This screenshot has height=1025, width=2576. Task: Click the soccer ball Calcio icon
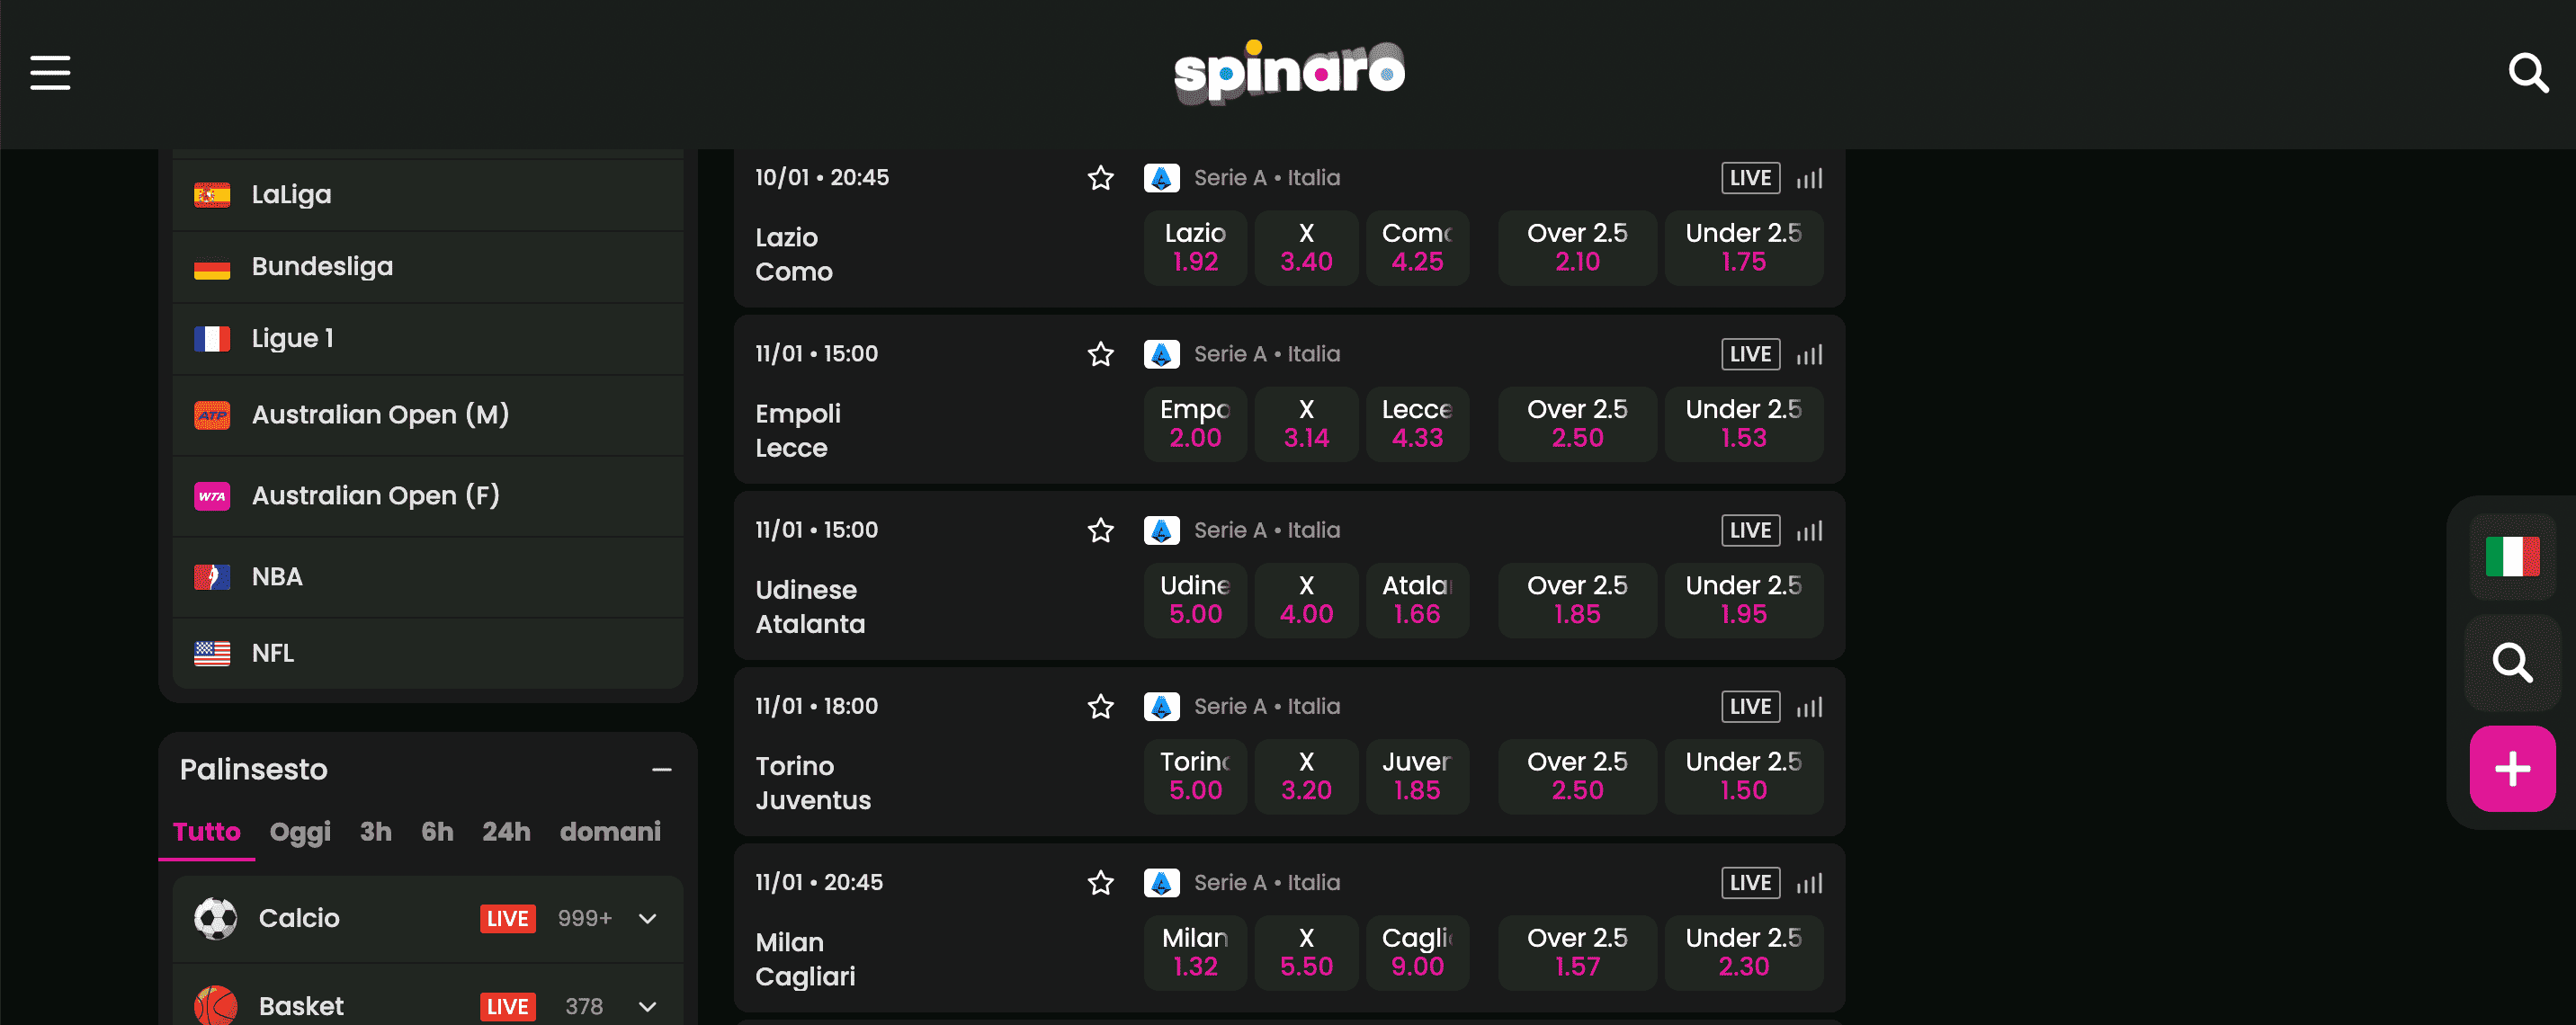click(x=216, y=917)
